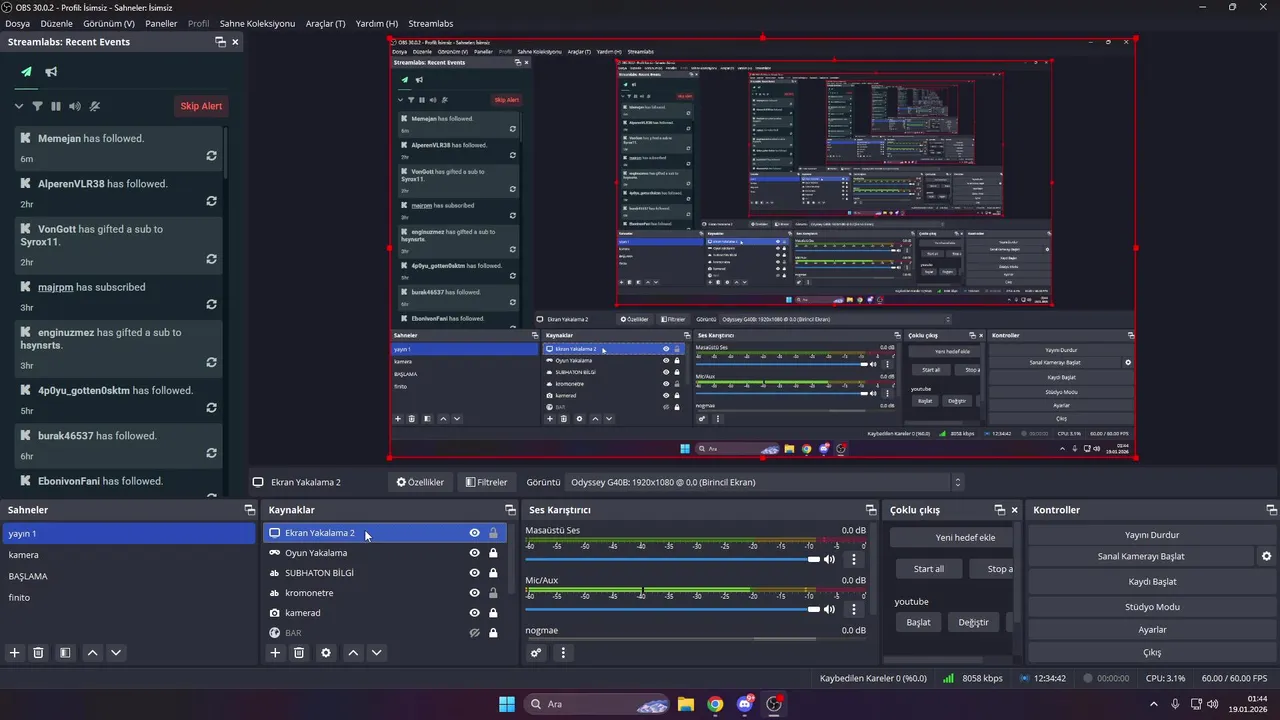1280x720 pixels.
Task: Replay the burak46537 follow alert
Action: tap(211, 453)
